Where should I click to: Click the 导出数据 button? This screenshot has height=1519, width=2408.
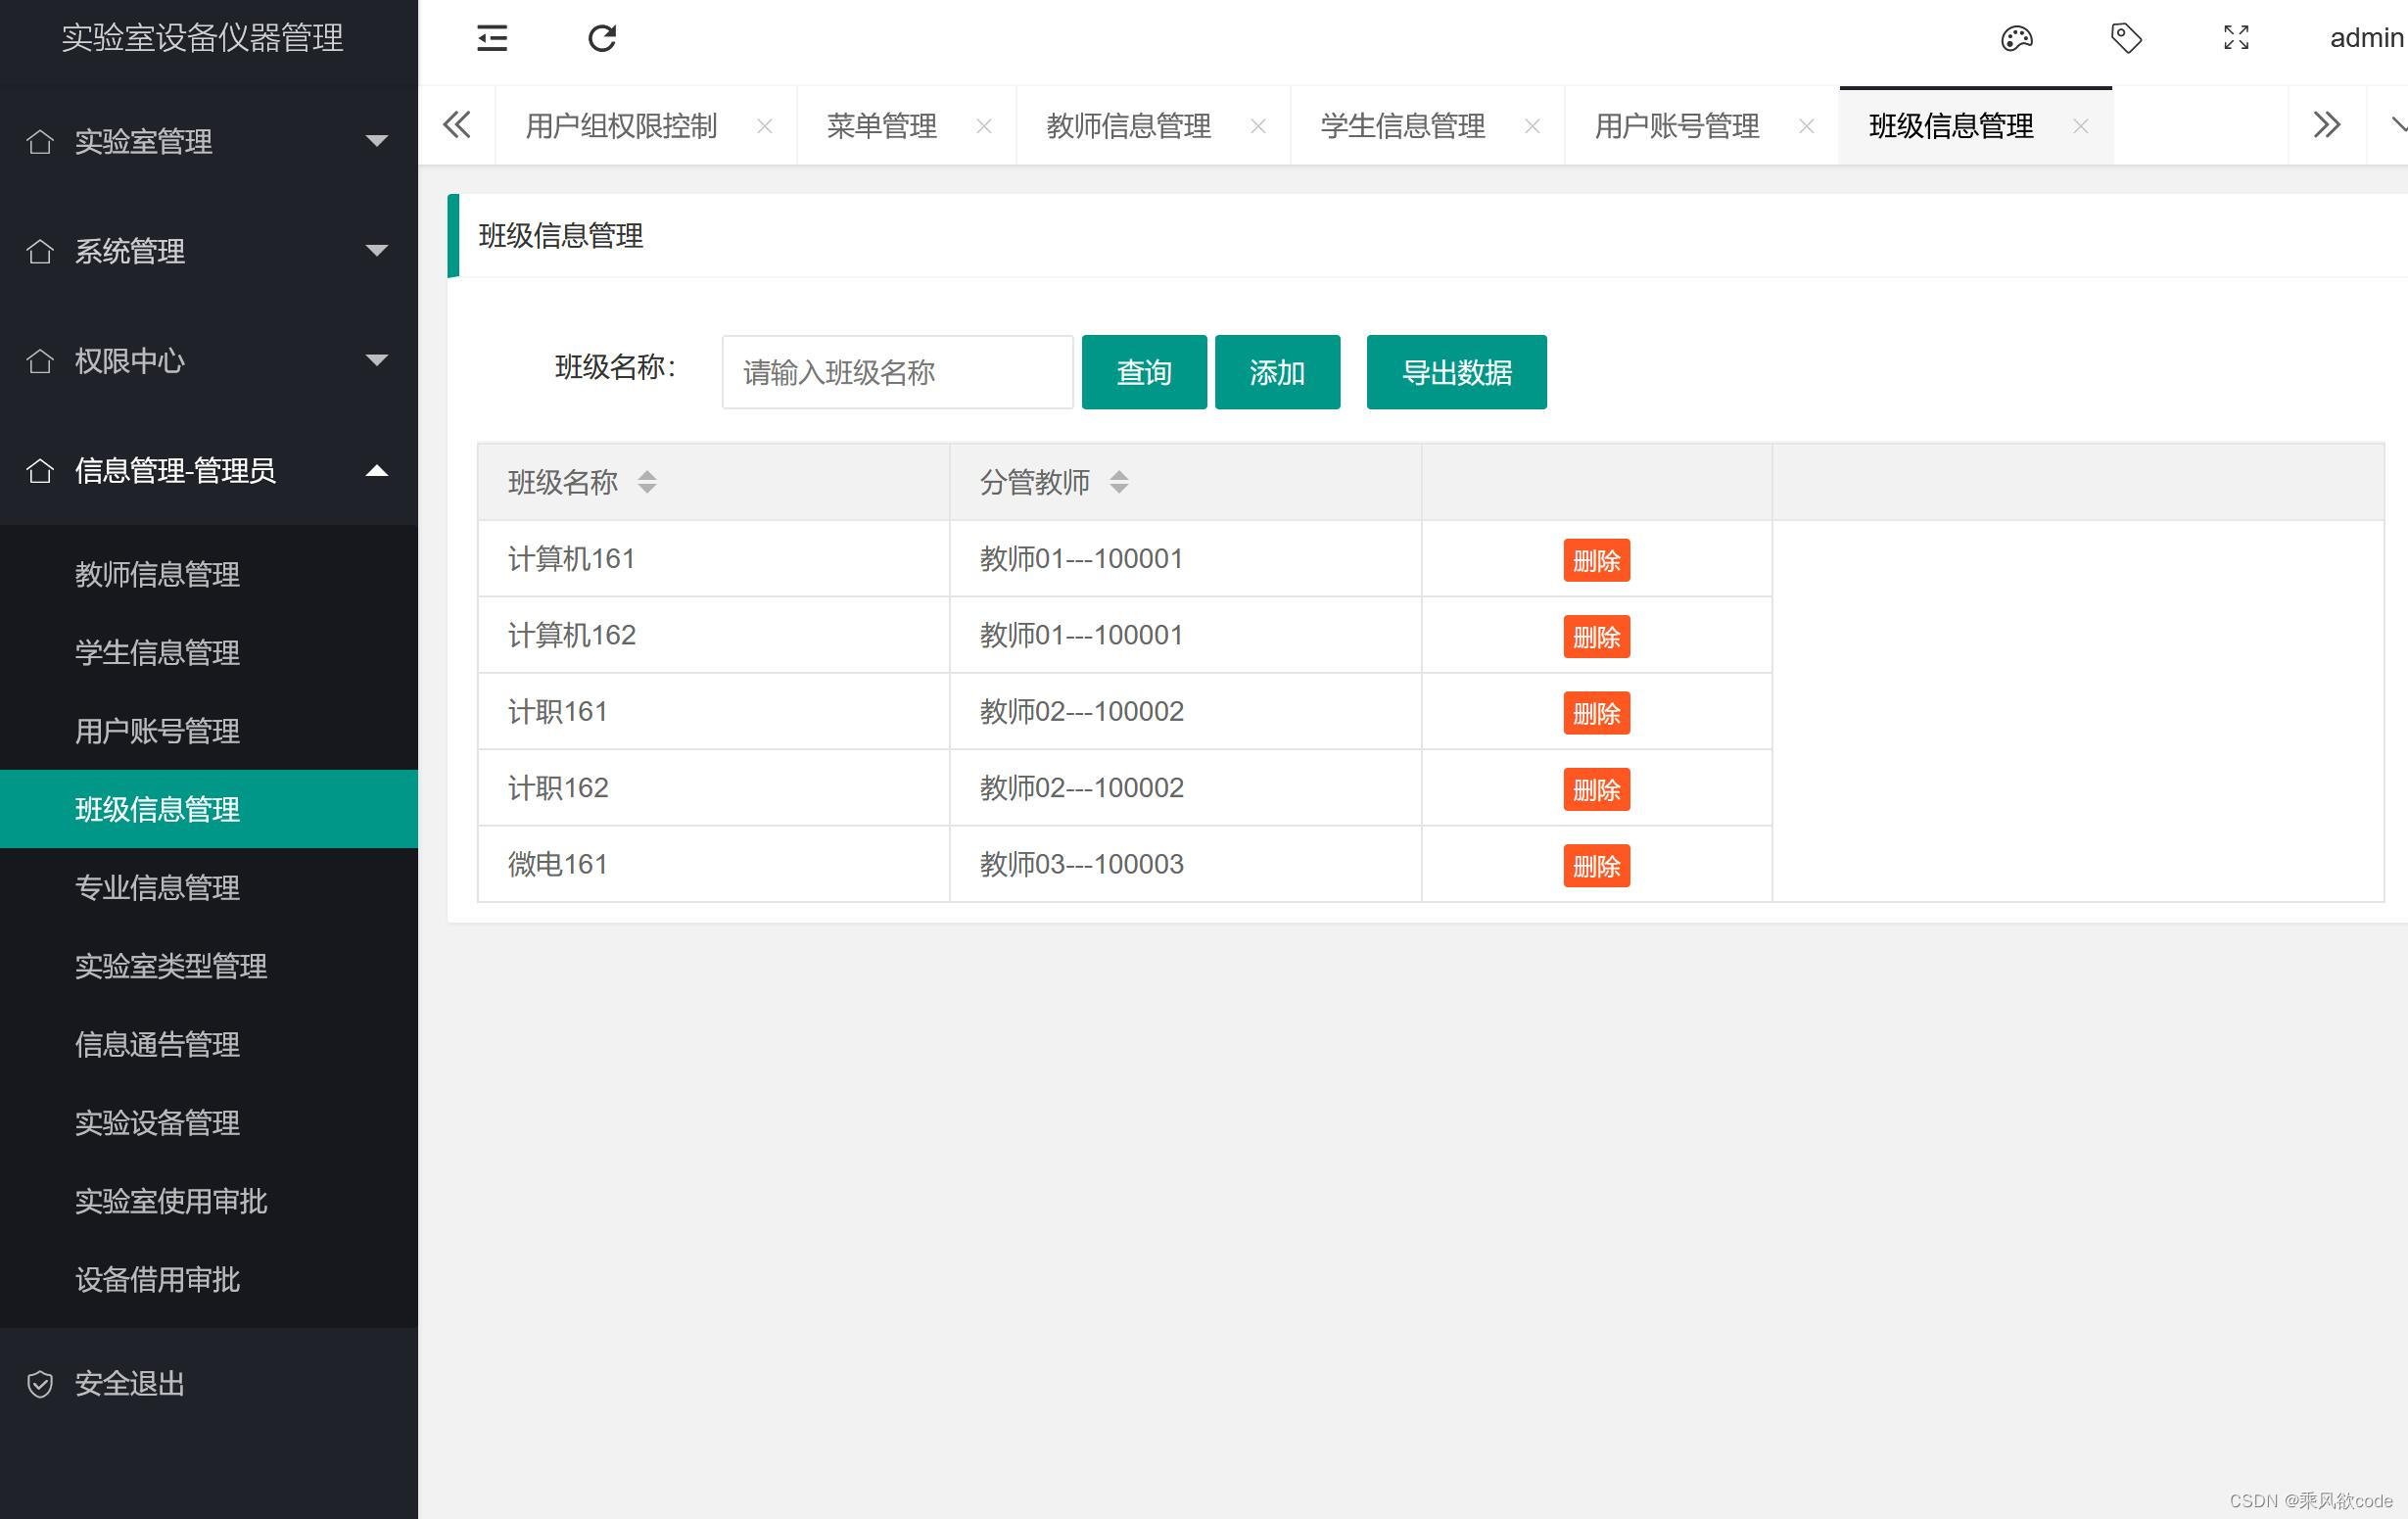click(x=1456, y=372)
